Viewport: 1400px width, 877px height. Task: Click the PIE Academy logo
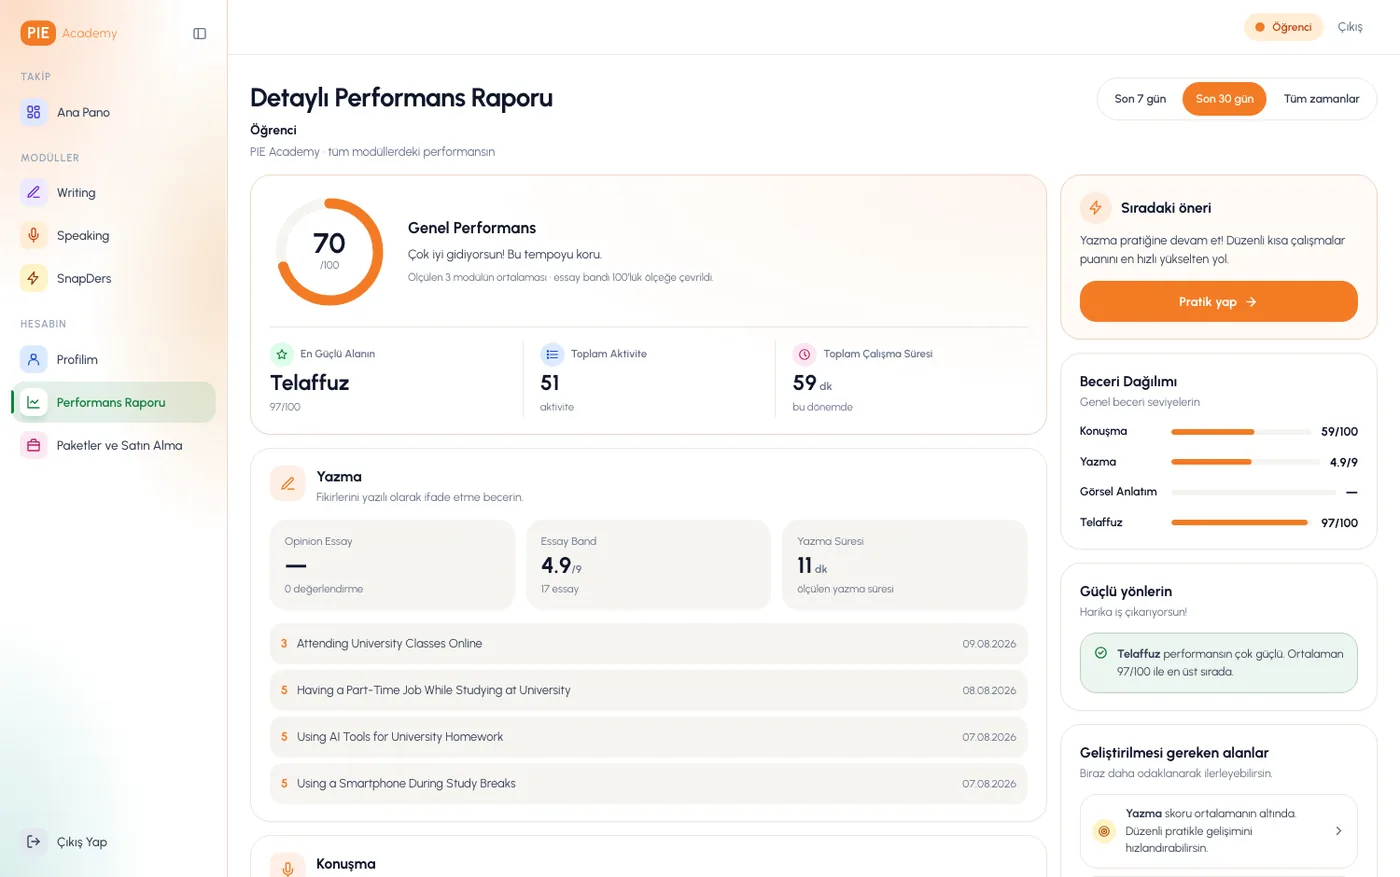(x=69, y=33)
